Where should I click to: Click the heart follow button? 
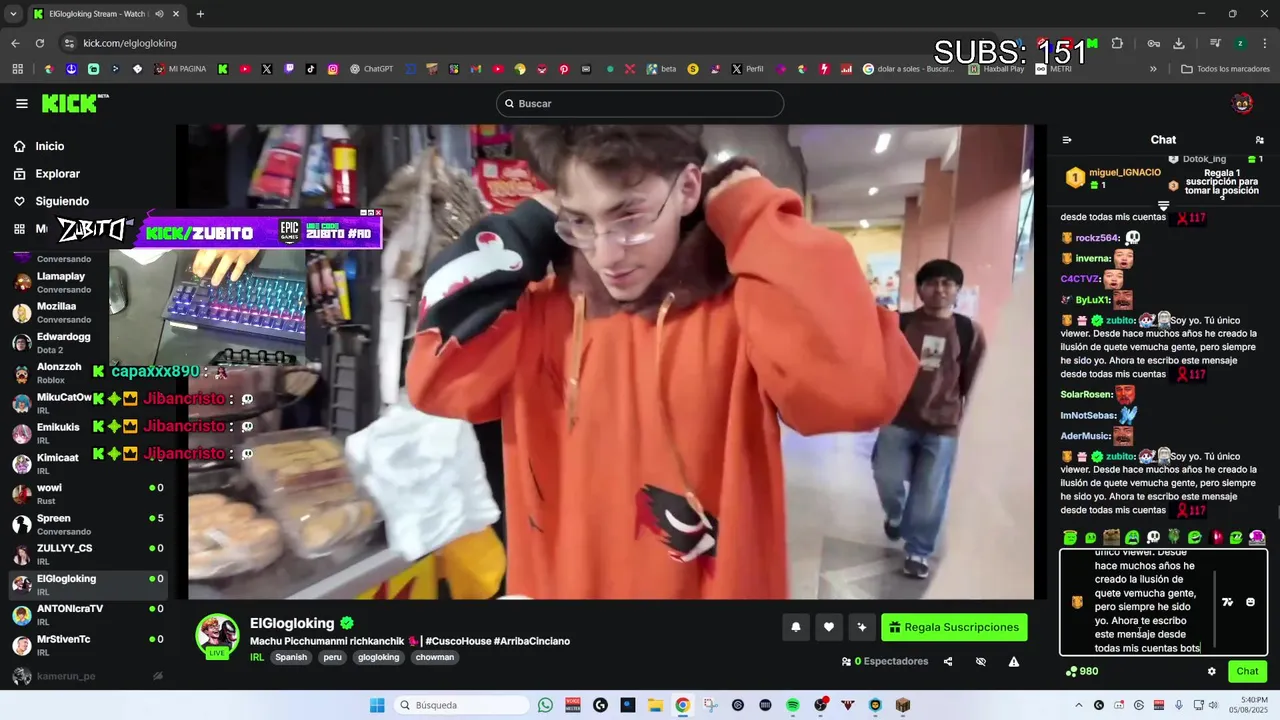point(829,627)
